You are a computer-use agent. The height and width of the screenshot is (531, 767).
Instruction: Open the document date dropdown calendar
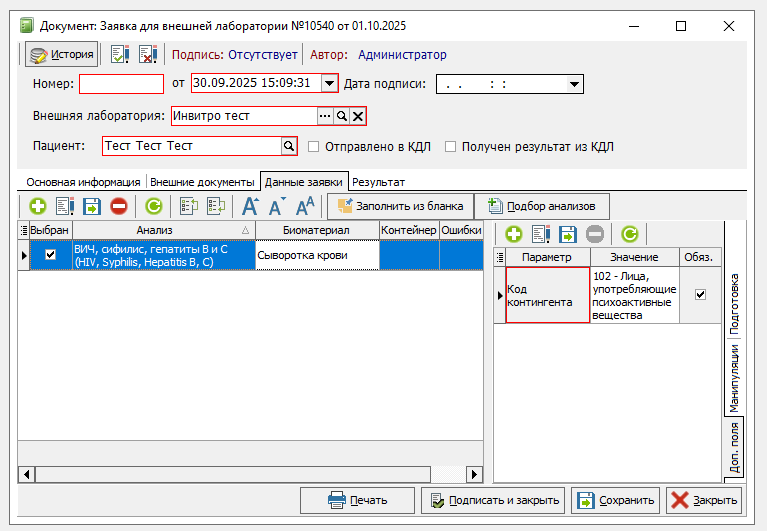(x=329, y=84)
